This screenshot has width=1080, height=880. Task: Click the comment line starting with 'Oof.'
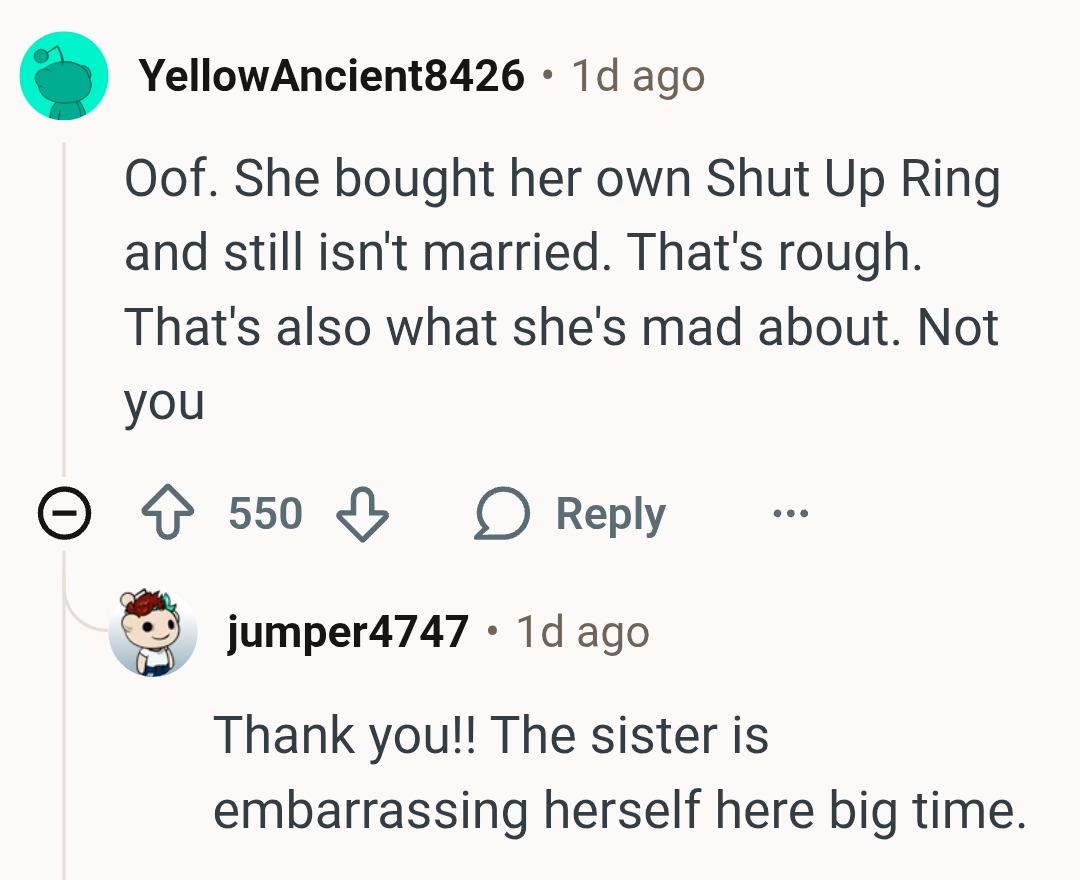tap(560, 180)
